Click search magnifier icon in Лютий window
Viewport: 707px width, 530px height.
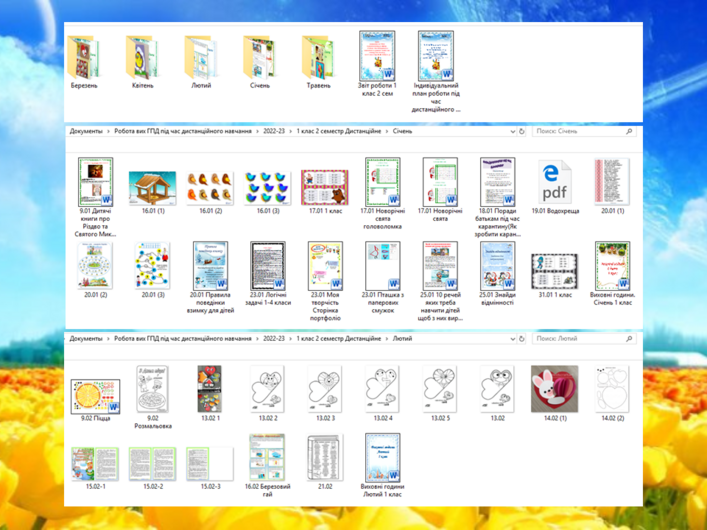click(x=629, y=338)
